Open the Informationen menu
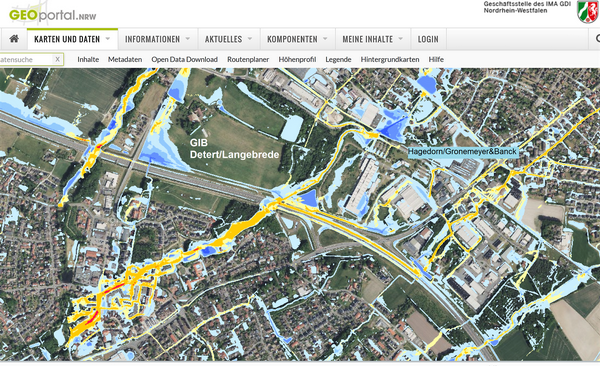Image resolution: width=600 pixels, height=366 pixels. (158, 39)
